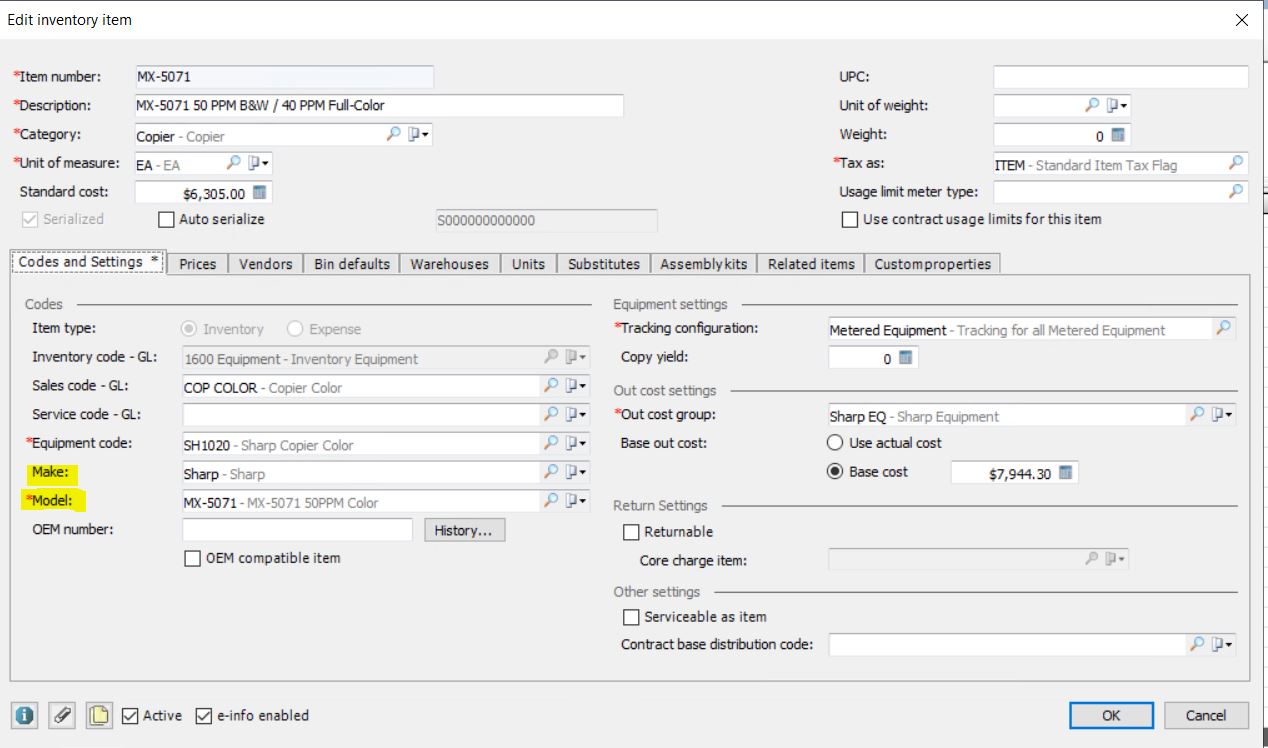Click the Tax as search magnifier
The height and width of the screenshot is (748, 1268).
tap(1237, 163)
